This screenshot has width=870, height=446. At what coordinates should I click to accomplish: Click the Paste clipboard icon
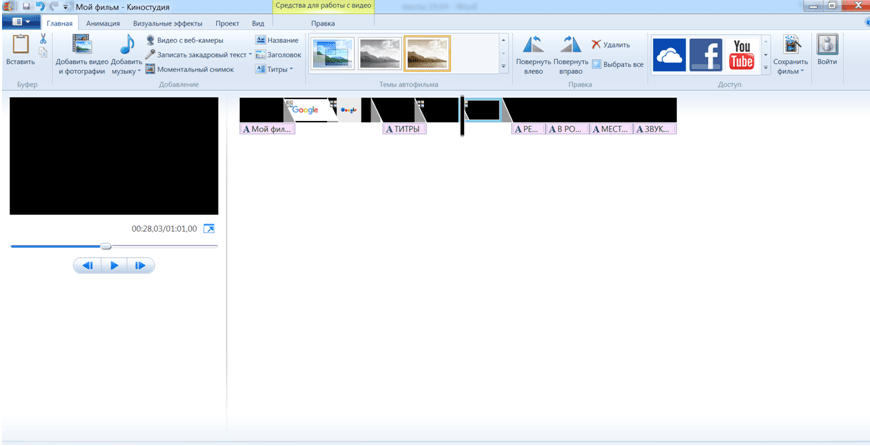point(20,45)
